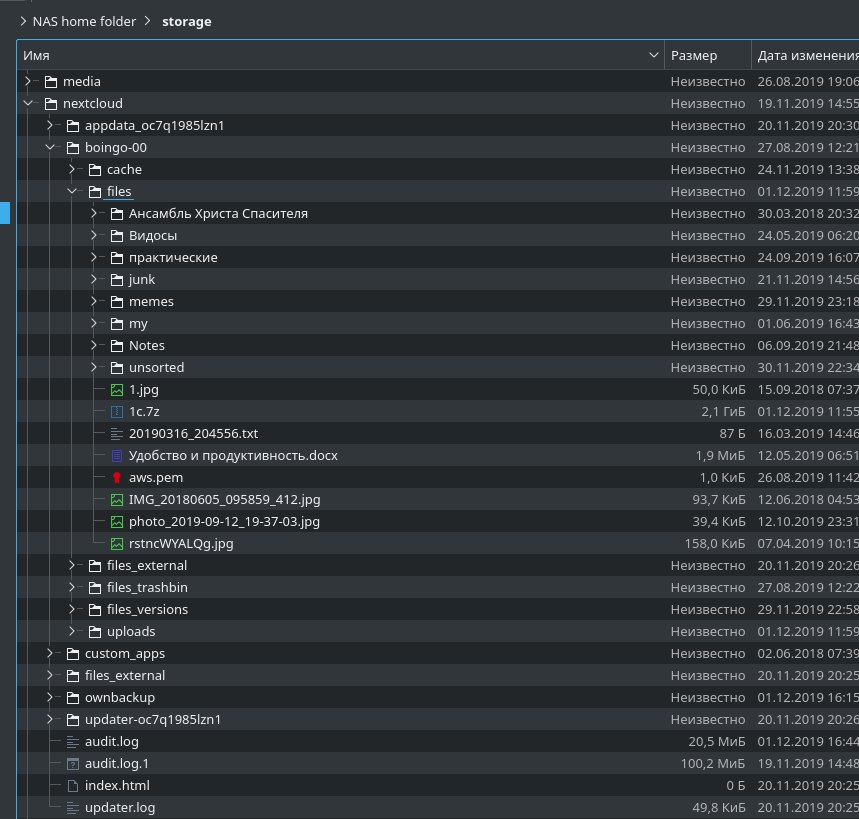859x819 pixels.
Task: Click the files_trashbin folder icon
Action: [x=95, y=588]
